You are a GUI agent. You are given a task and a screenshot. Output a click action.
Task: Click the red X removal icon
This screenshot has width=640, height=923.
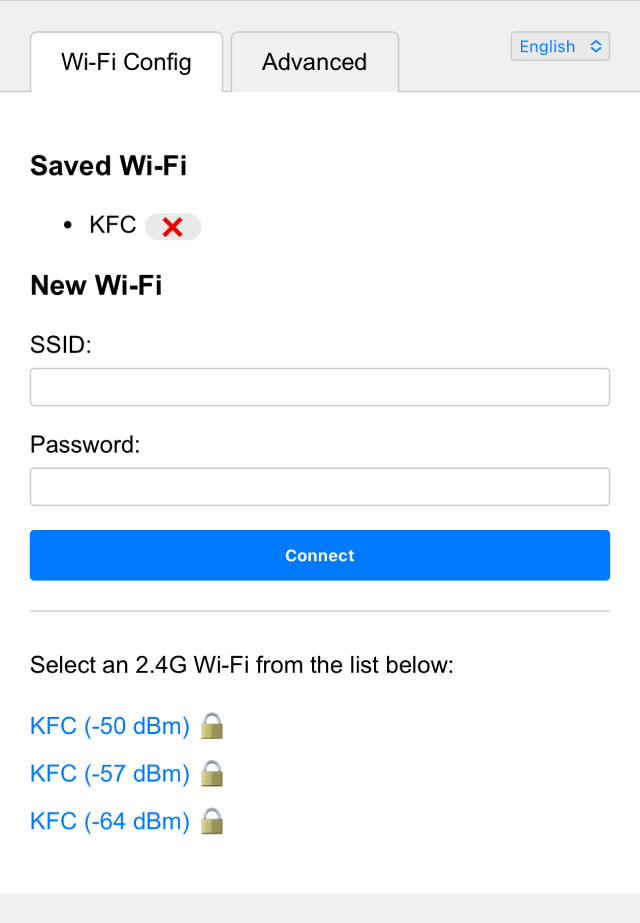(172, 226)
